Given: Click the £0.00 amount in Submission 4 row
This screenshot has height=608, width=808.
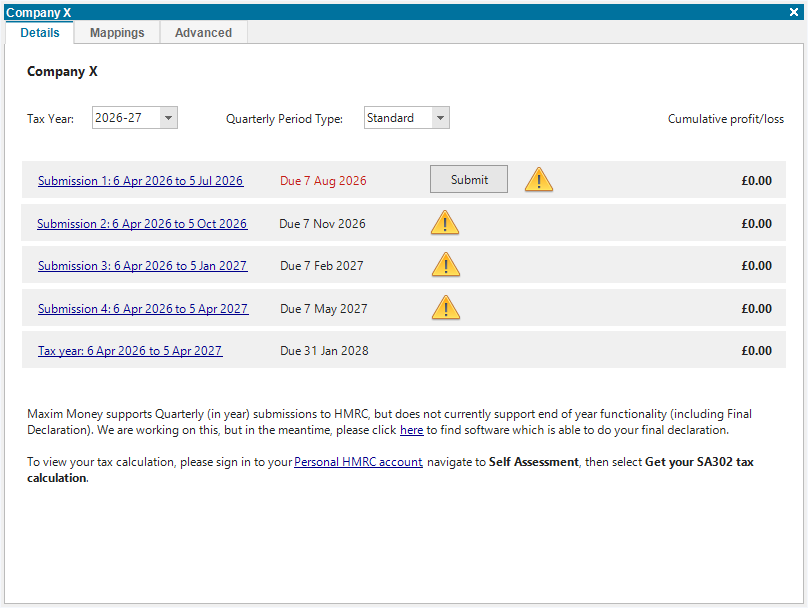Looking at the screenshot, I should click(x=756, y=309).
